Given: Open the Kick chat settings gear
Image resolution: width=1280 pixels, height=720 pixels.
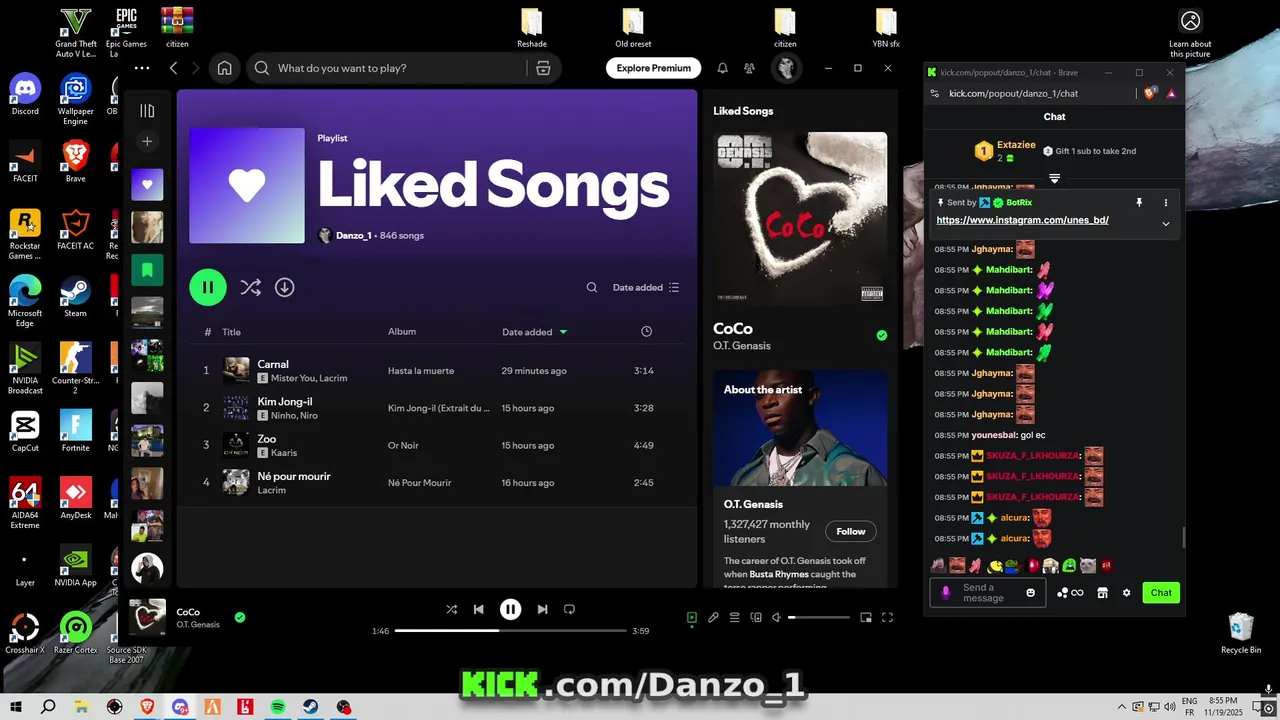Looking at the screenshot, I should tap(1126, 593).
